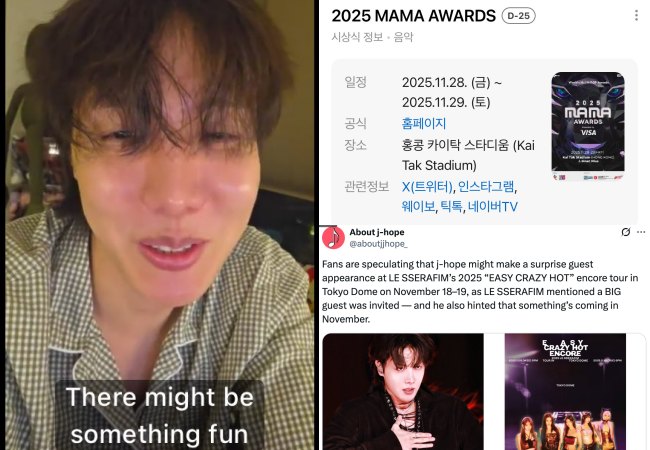650x450 pixels.
Task: Click the 2025 MAMA AWARDS title
Action: (x=413, y=16)
